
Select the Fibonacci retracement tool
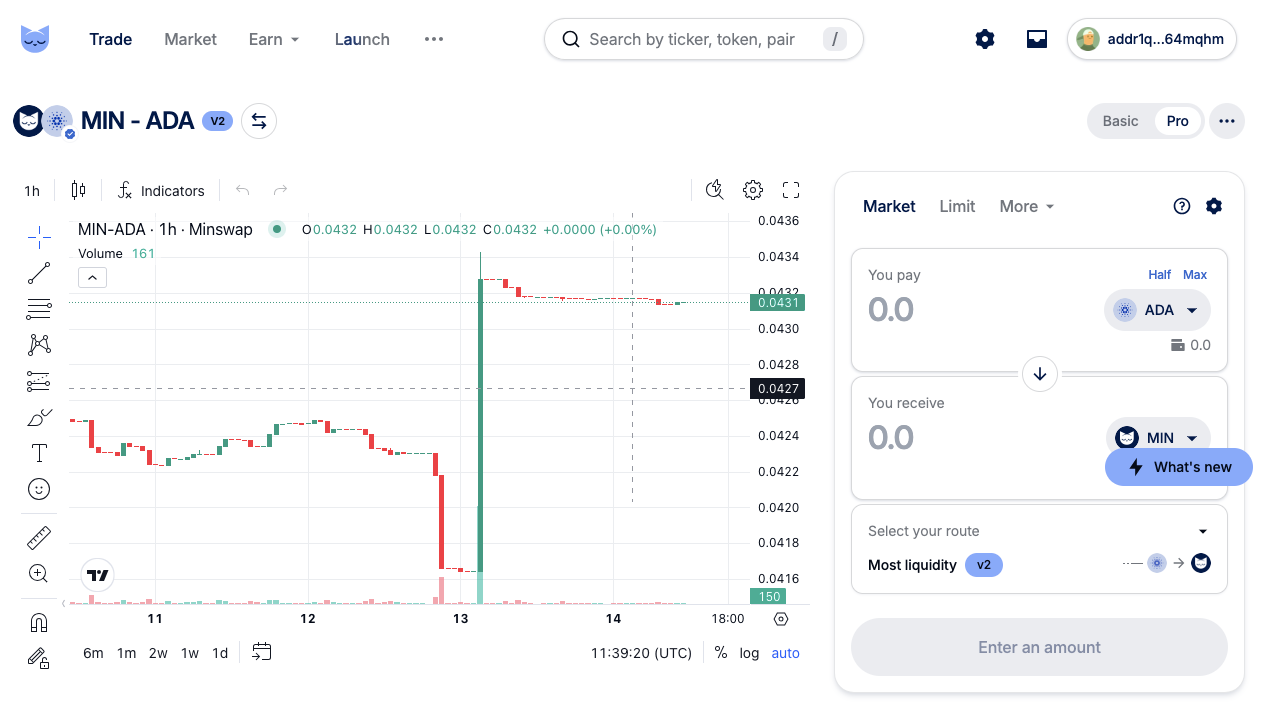[x=39, y=309]
